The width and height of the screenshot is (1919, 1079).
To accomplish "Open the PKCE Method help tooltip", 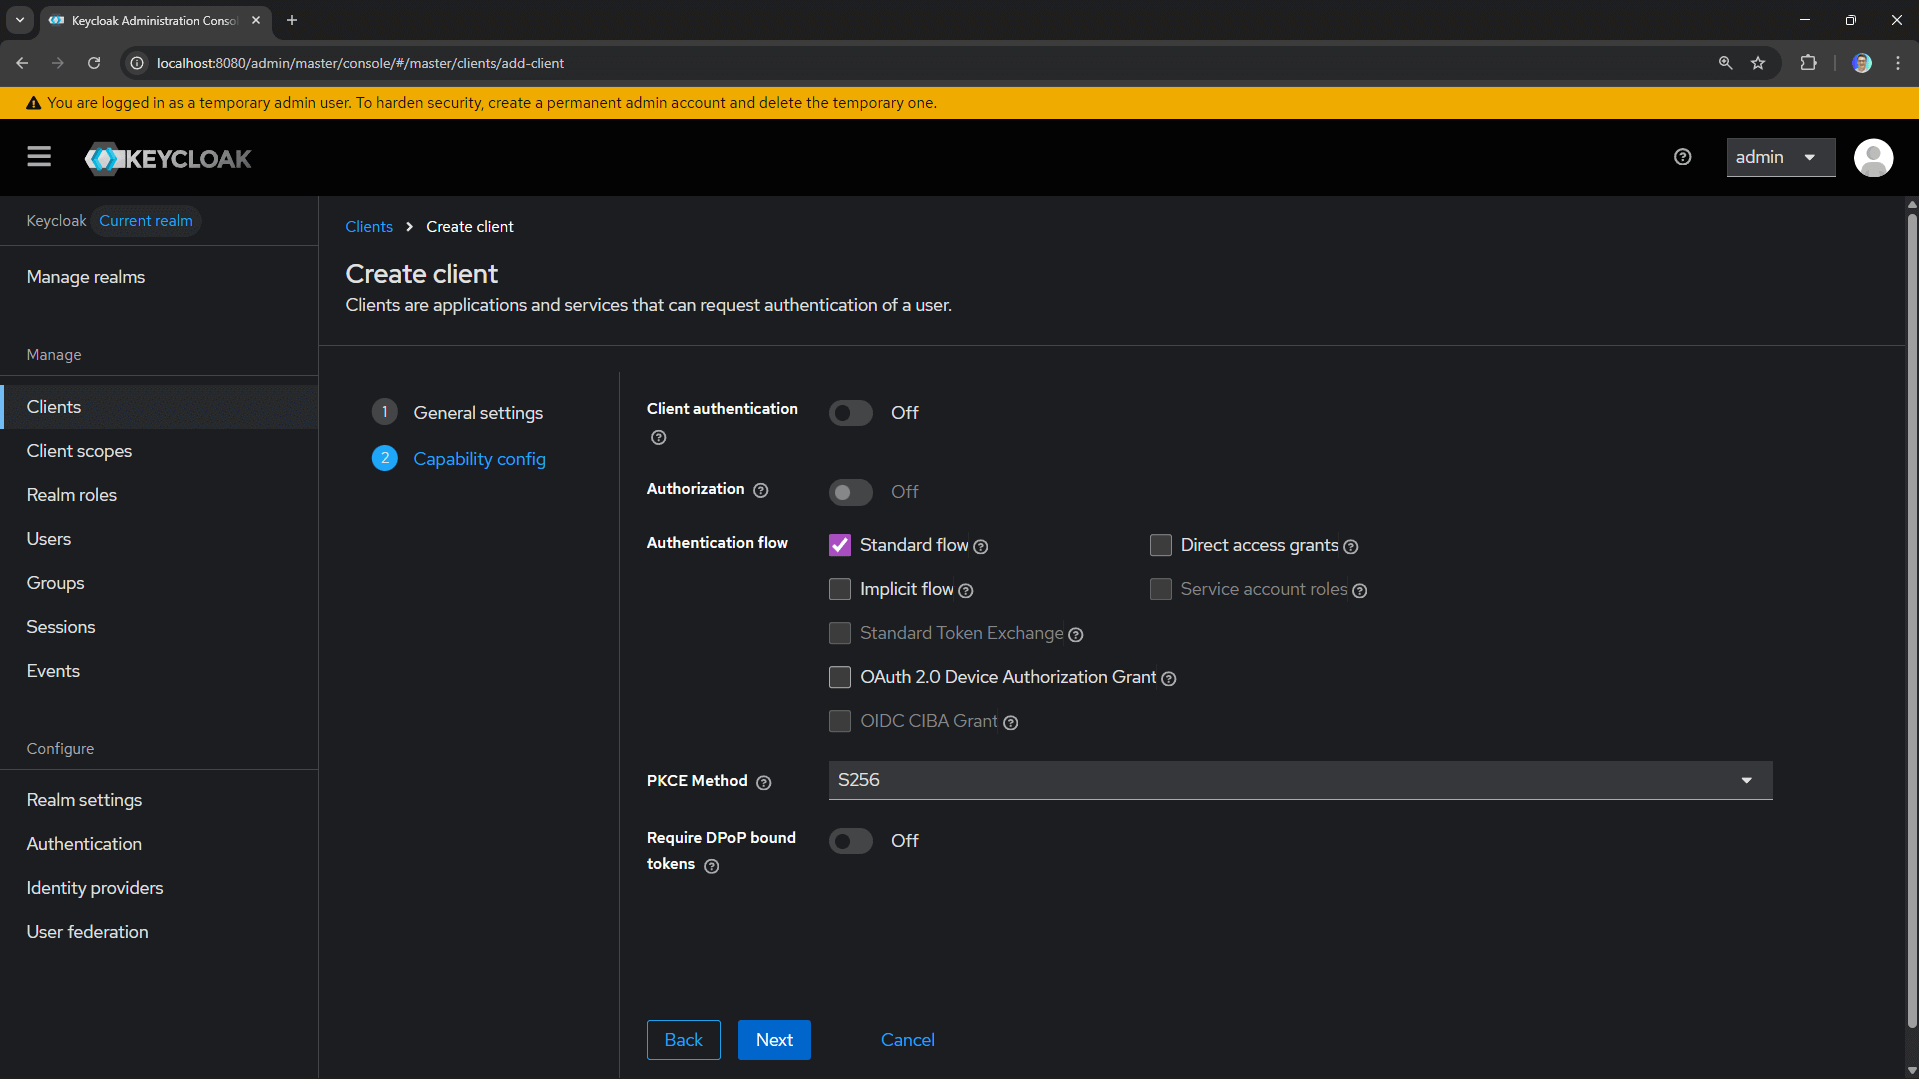I will tap(764, 782).
